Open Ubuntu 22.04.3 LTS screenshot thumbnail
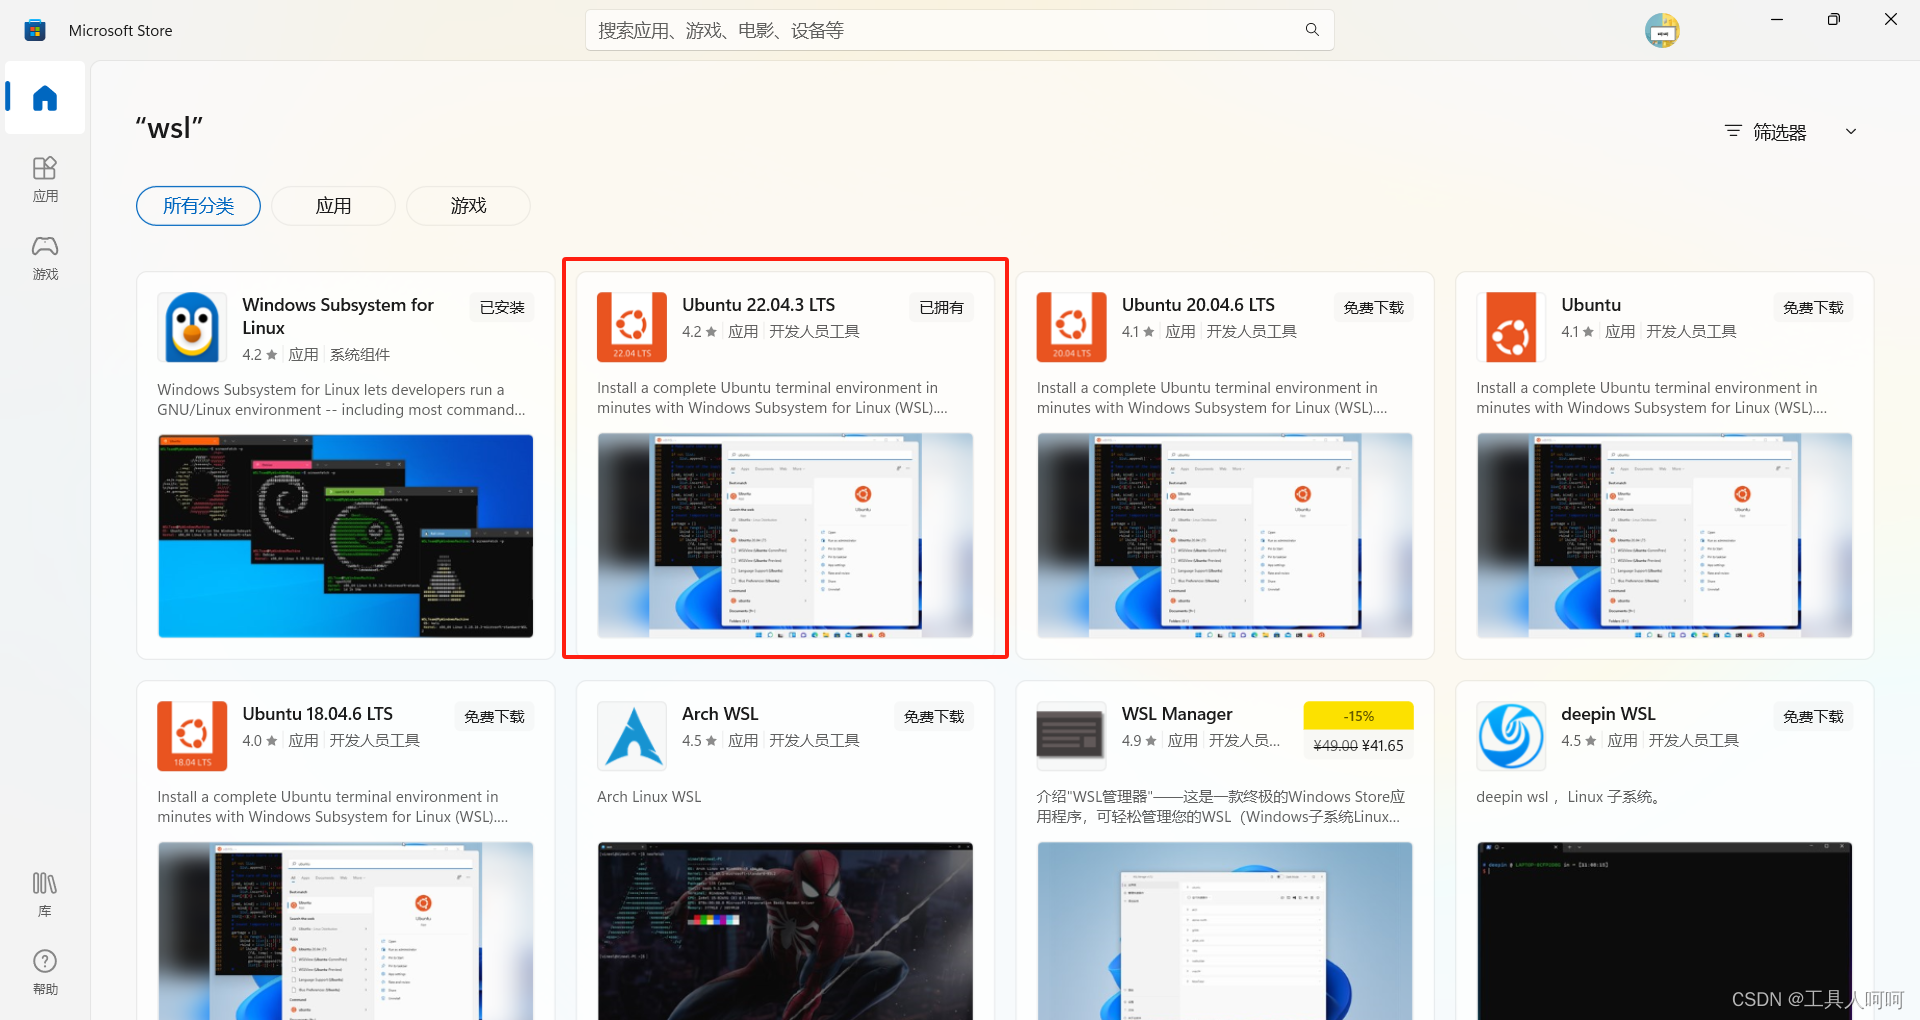 tap(785, 536)
